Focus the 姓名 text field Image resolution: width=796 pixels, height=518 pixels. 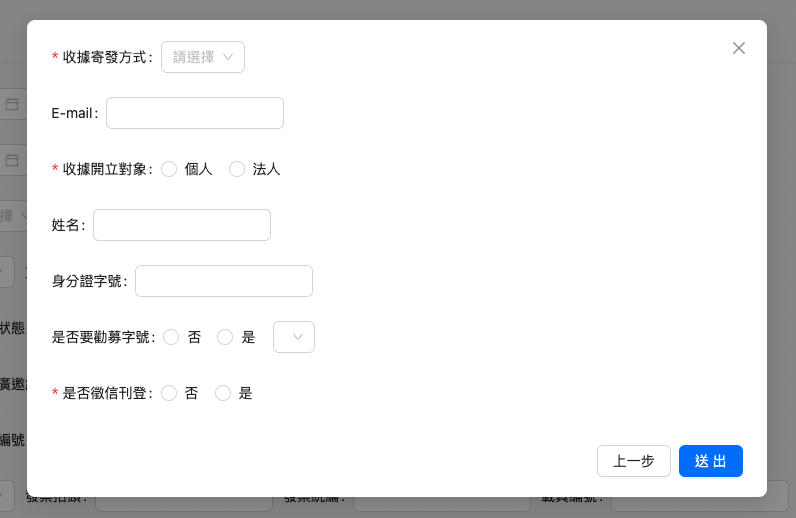click(182, 225)
